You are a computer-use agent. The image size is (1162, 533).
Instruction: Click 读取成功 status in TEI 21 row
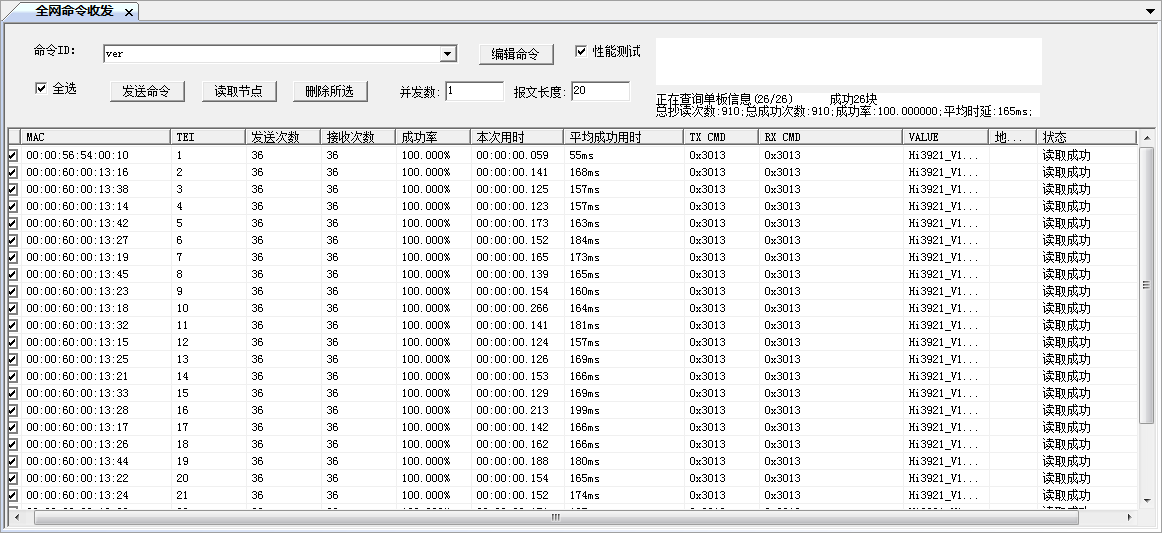1066,495
